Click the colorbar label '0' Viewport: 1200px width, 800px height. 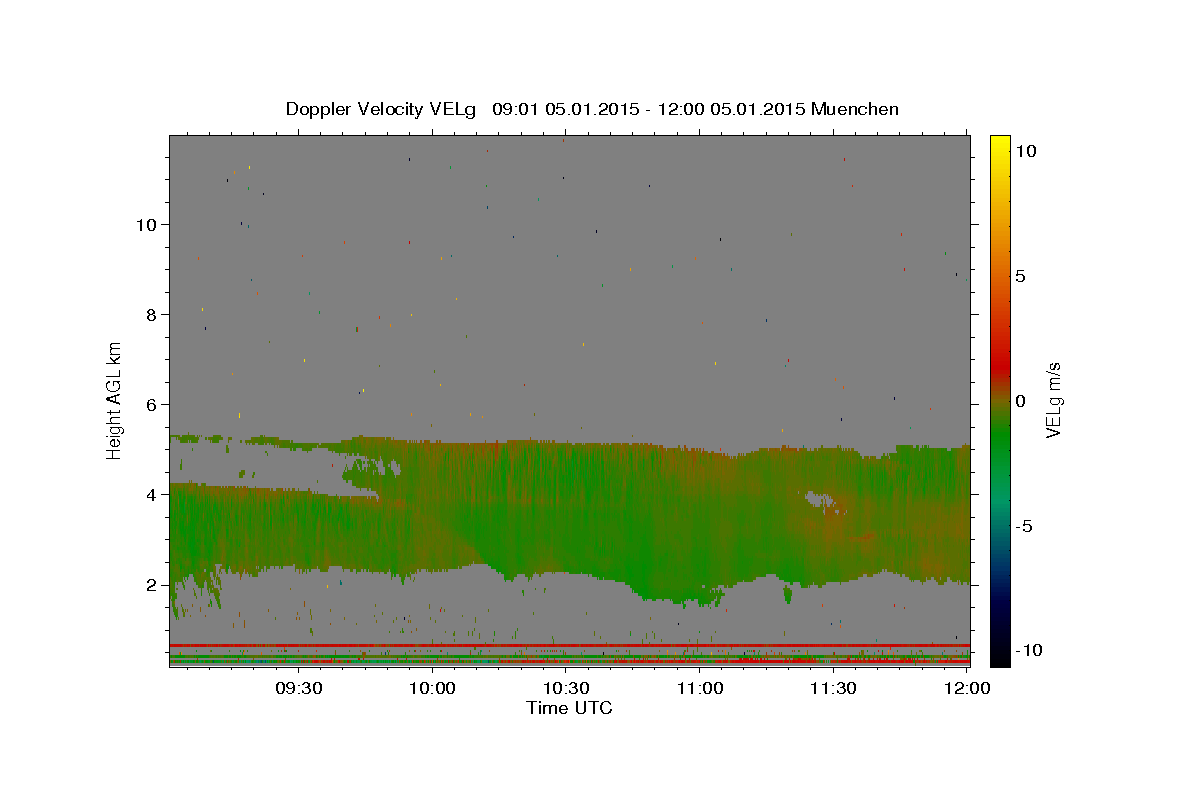tap(1020, 401)
